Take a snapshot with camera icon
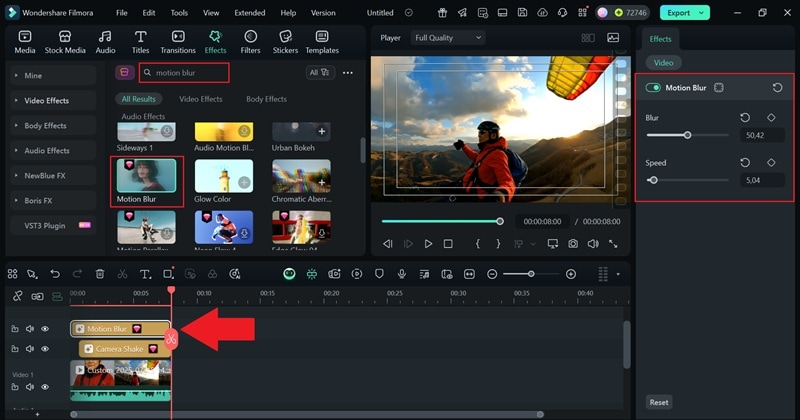 (573, 244)
